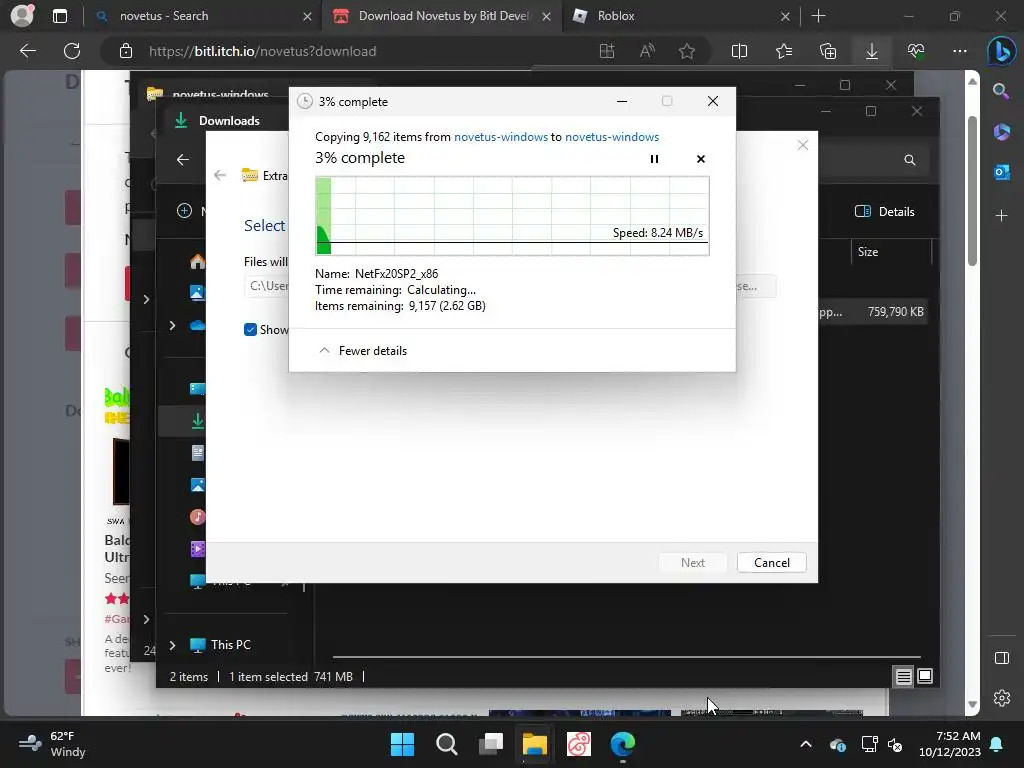Switch to the Roblox browser tab
The height and width of the screenshot is (768, 1024).
680,16
